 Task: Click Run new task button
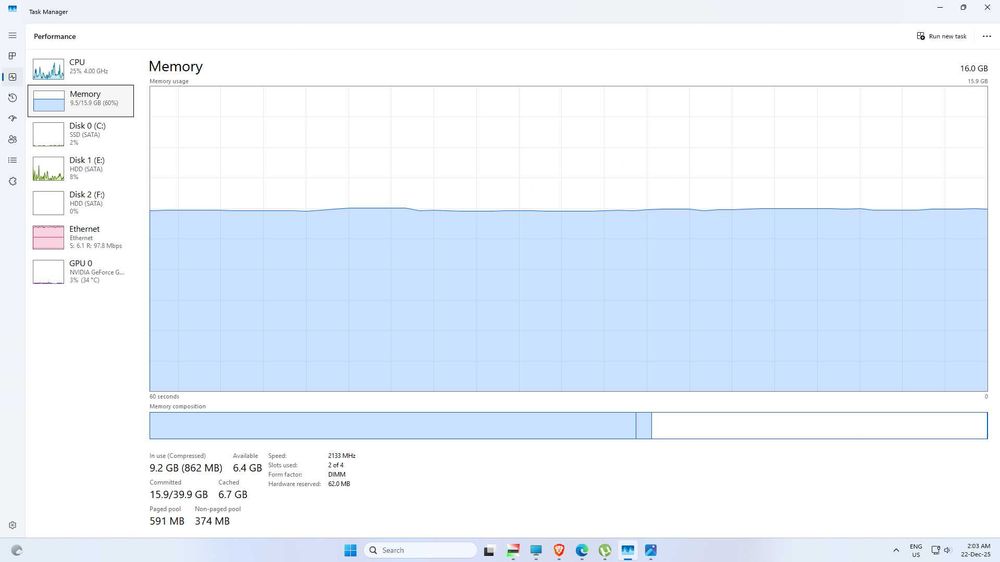coord(941,36)
